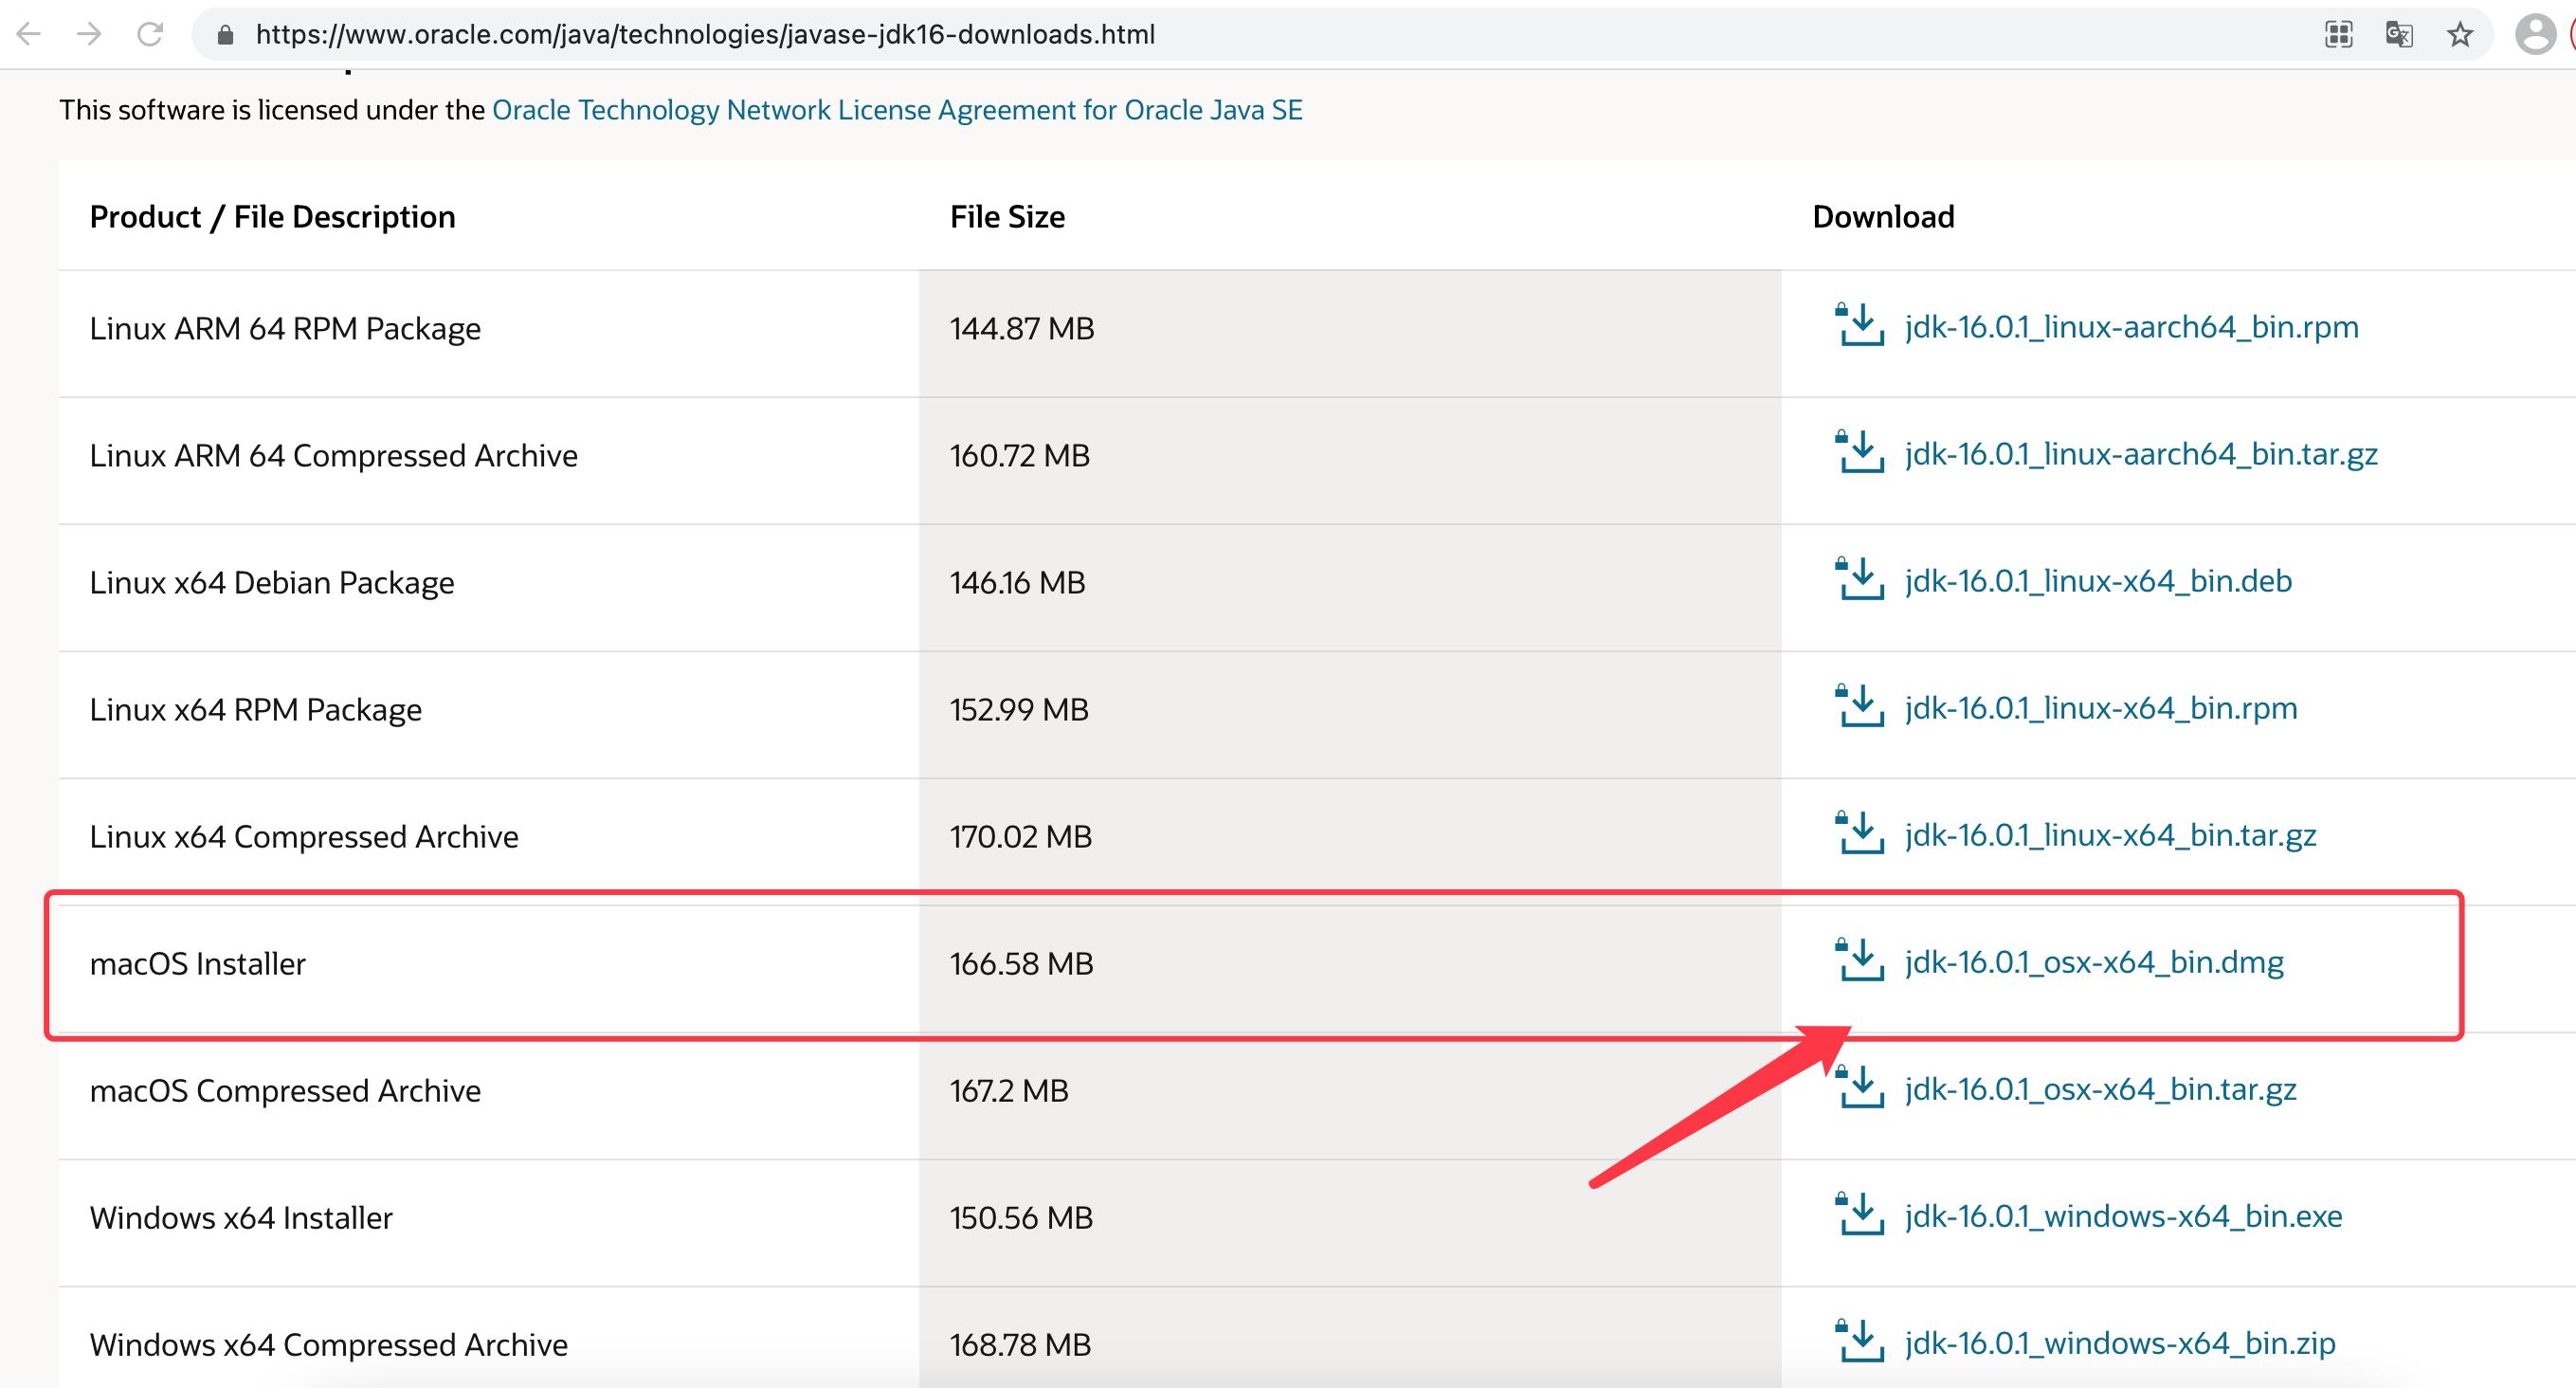
Task: Select the macOS Installer row label
Action: click(x=197, y=964)
